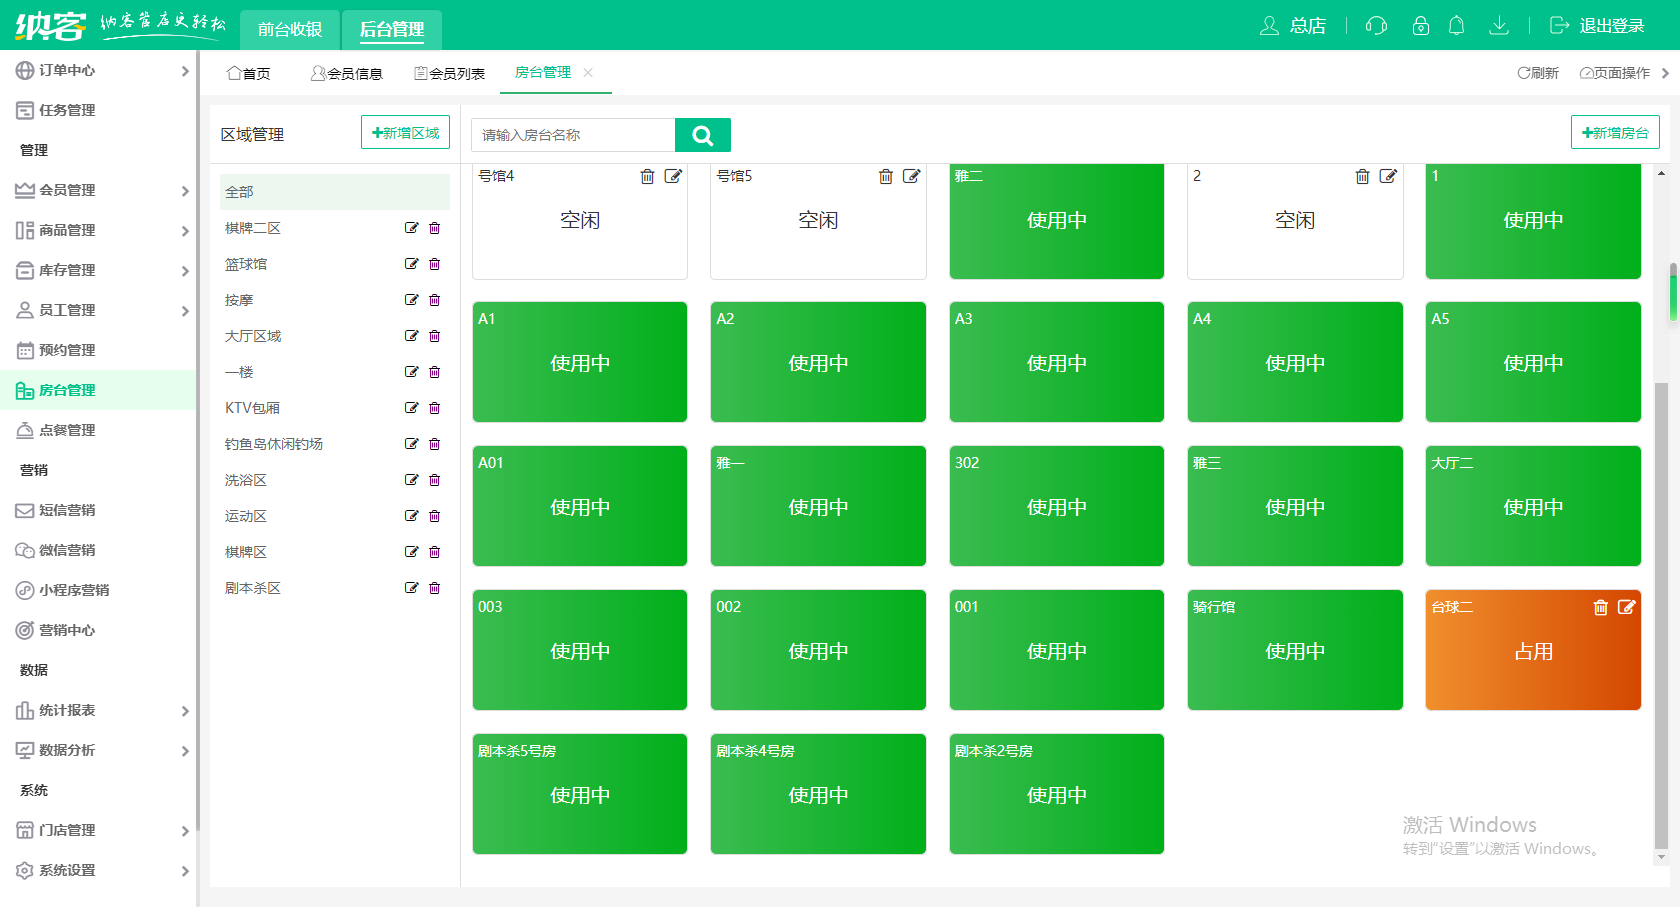Click the search magnifier icon

point(703,134)
